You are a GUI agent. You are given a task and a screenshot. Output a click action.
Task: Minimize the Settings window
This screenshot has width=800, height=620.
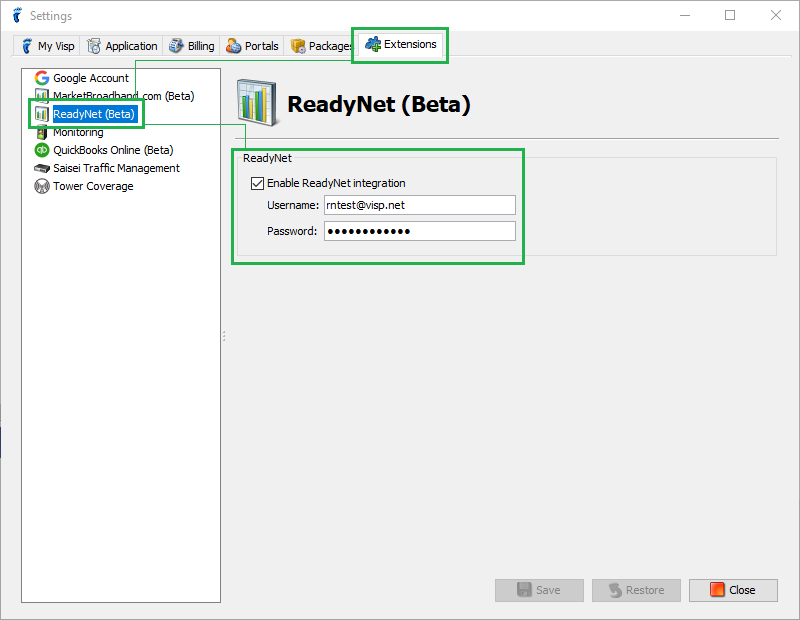click(x=685, y=15)
